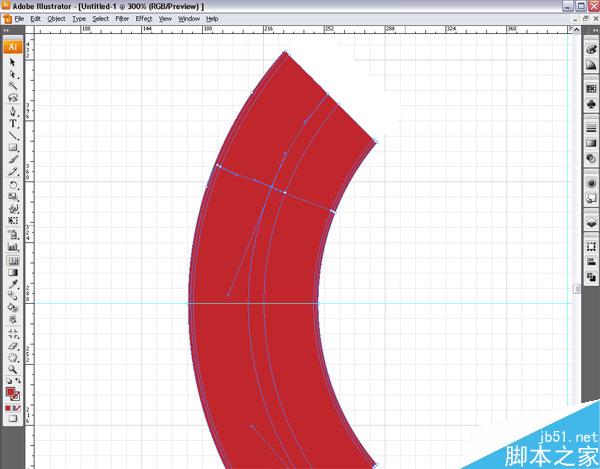This screenshot has height=469, width=600.
Task: Open the File menu
Action: 19,19
